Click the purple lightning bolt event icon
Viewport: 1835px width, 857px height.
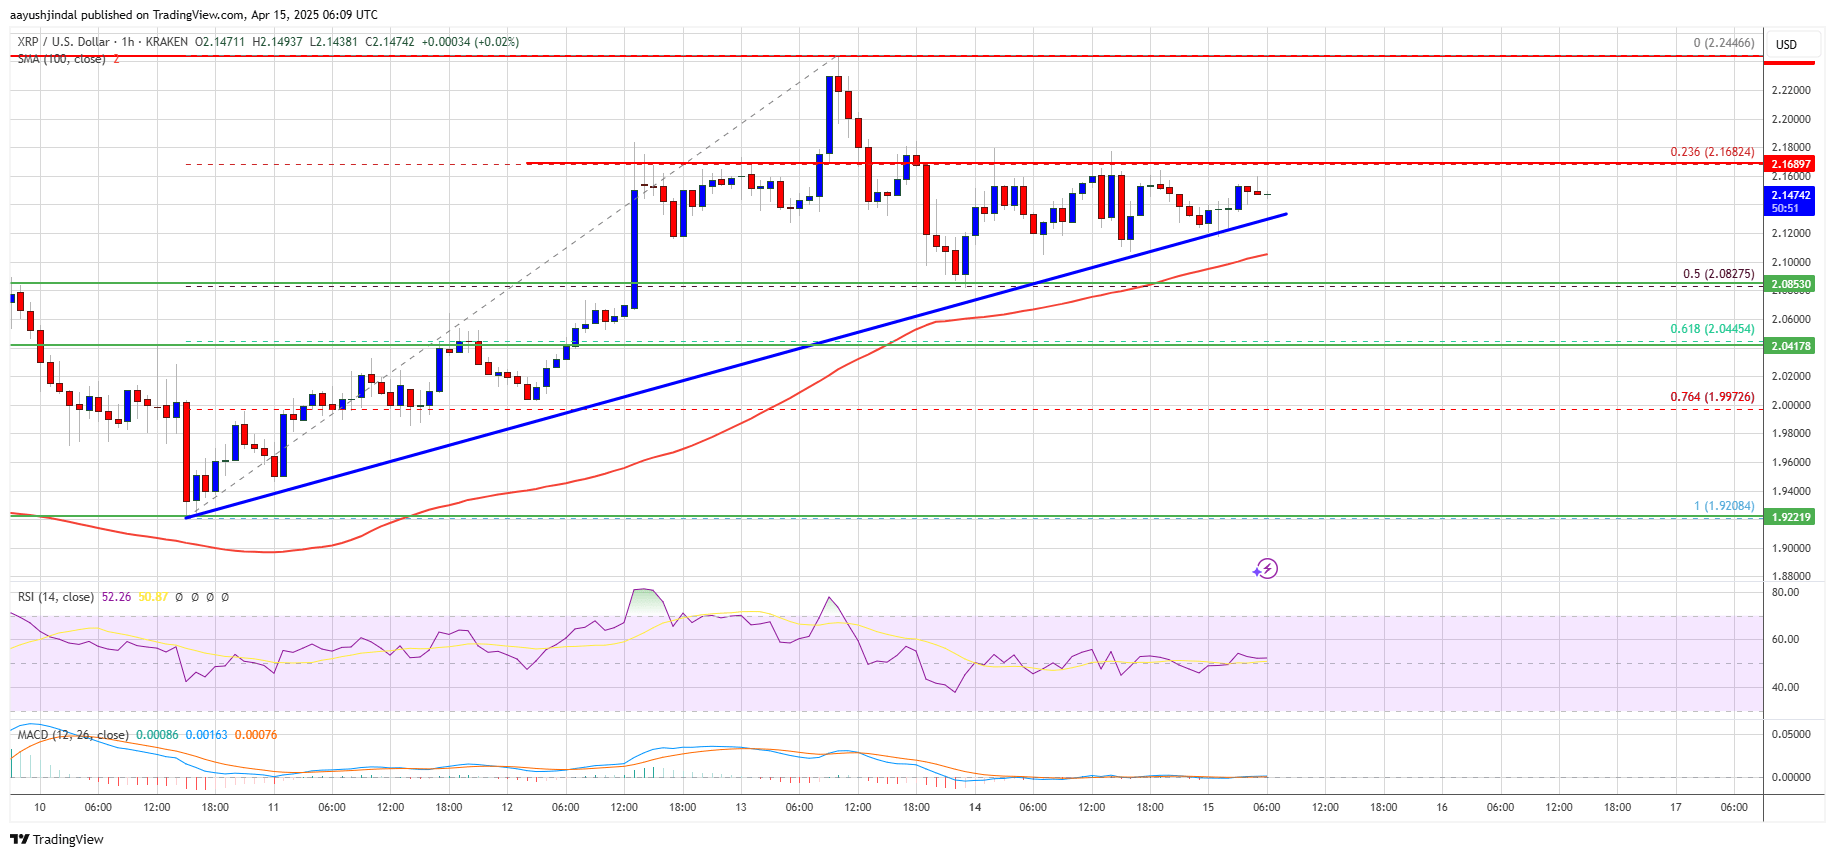[x=1266, y=569]
